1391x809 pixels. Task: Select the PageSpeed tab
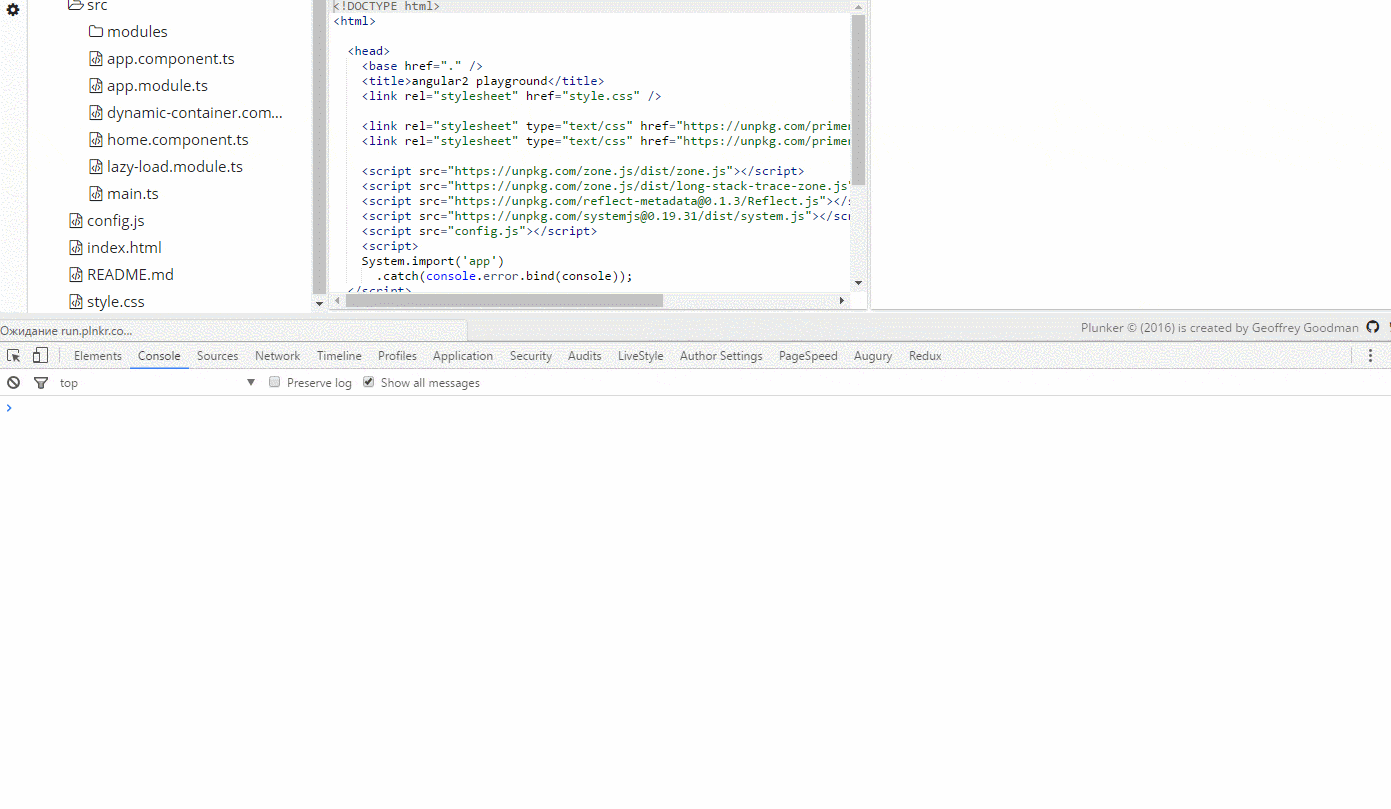click(x=808, y=355)
